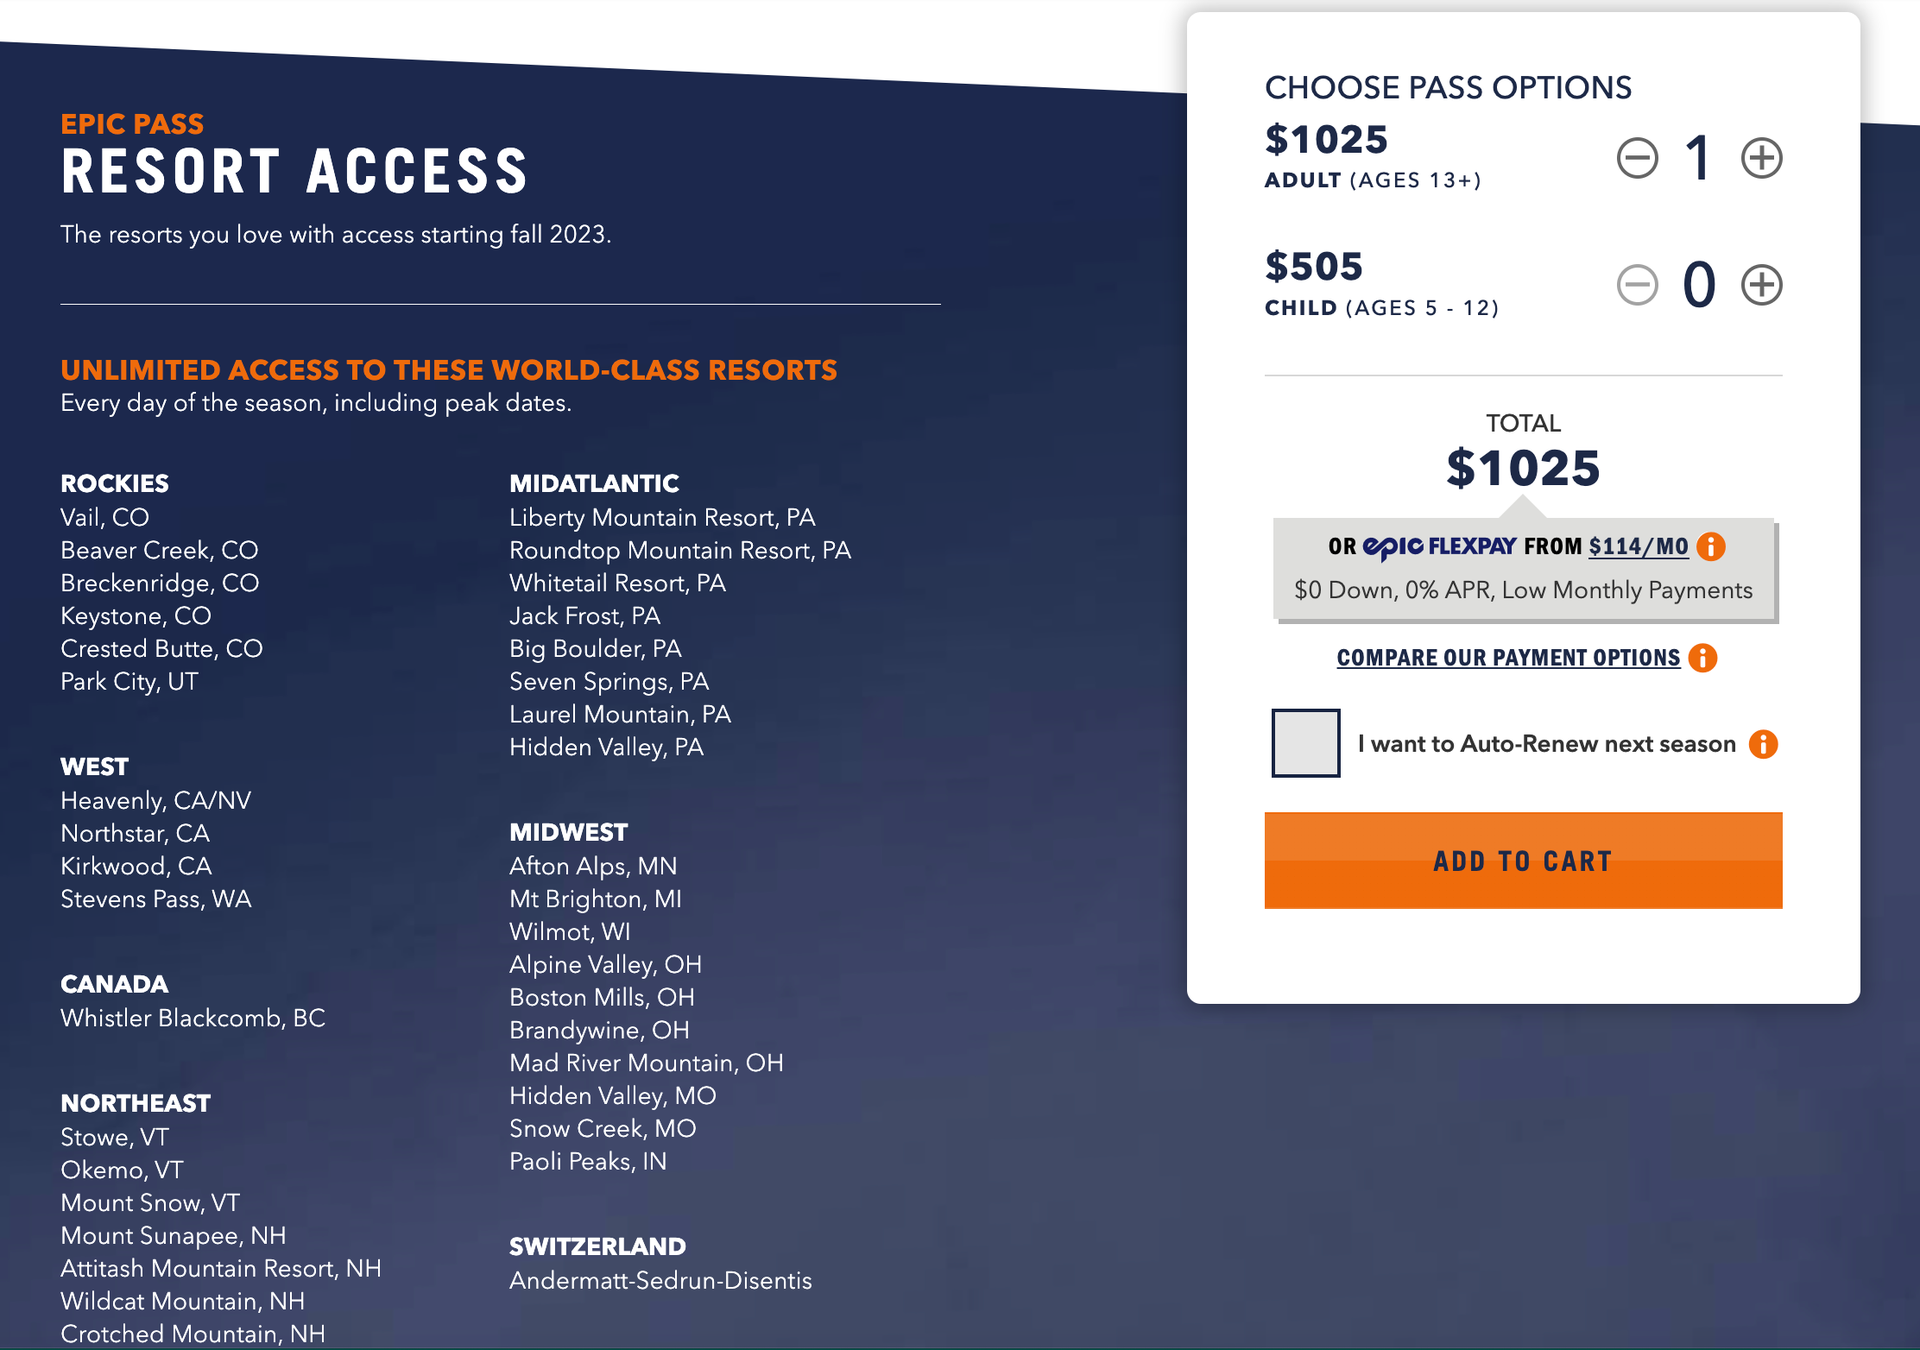This screenshot has height=1350, width=1920.
Task: Select Stowe, VT in the Northeast list
Action: [x=113, y=1137]
